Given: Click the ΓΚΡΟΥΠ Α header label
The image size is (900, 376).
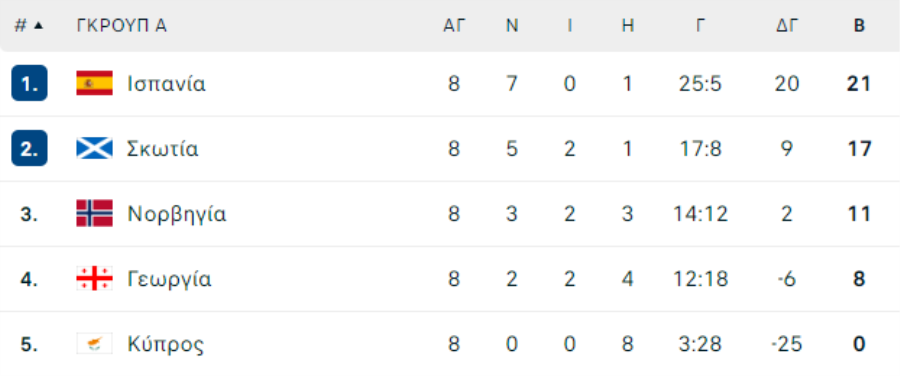Looking at the screenshot, I should tap(122, 26).
